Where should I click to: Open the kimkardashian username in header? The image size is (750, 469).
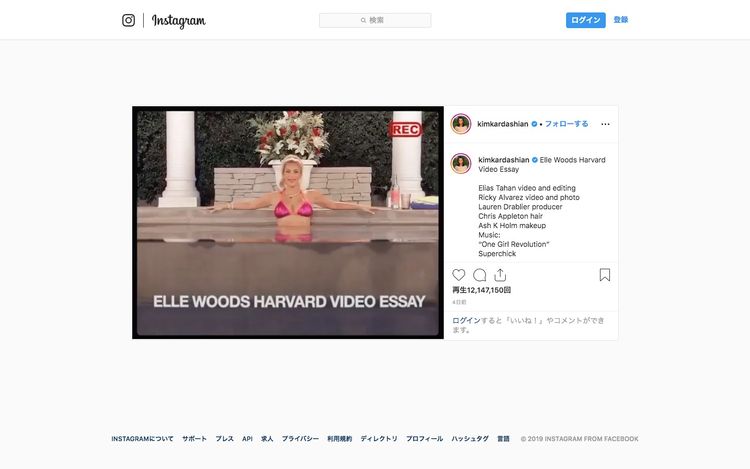(503, 124)
